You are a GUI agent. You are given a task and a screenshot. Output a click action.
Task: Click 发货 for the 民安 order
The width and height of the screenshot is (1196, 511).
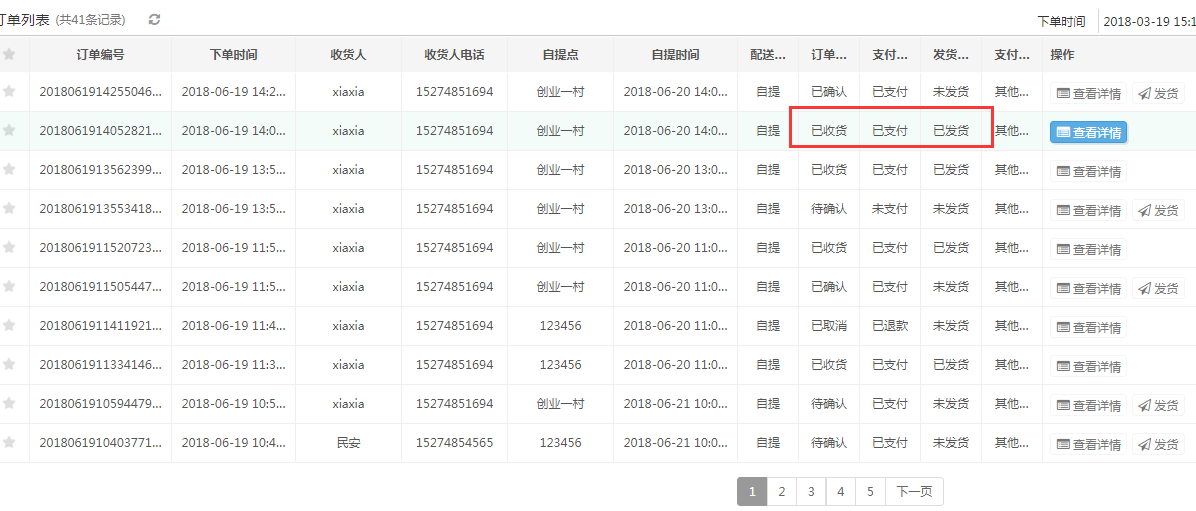(x=1158, y=444)
